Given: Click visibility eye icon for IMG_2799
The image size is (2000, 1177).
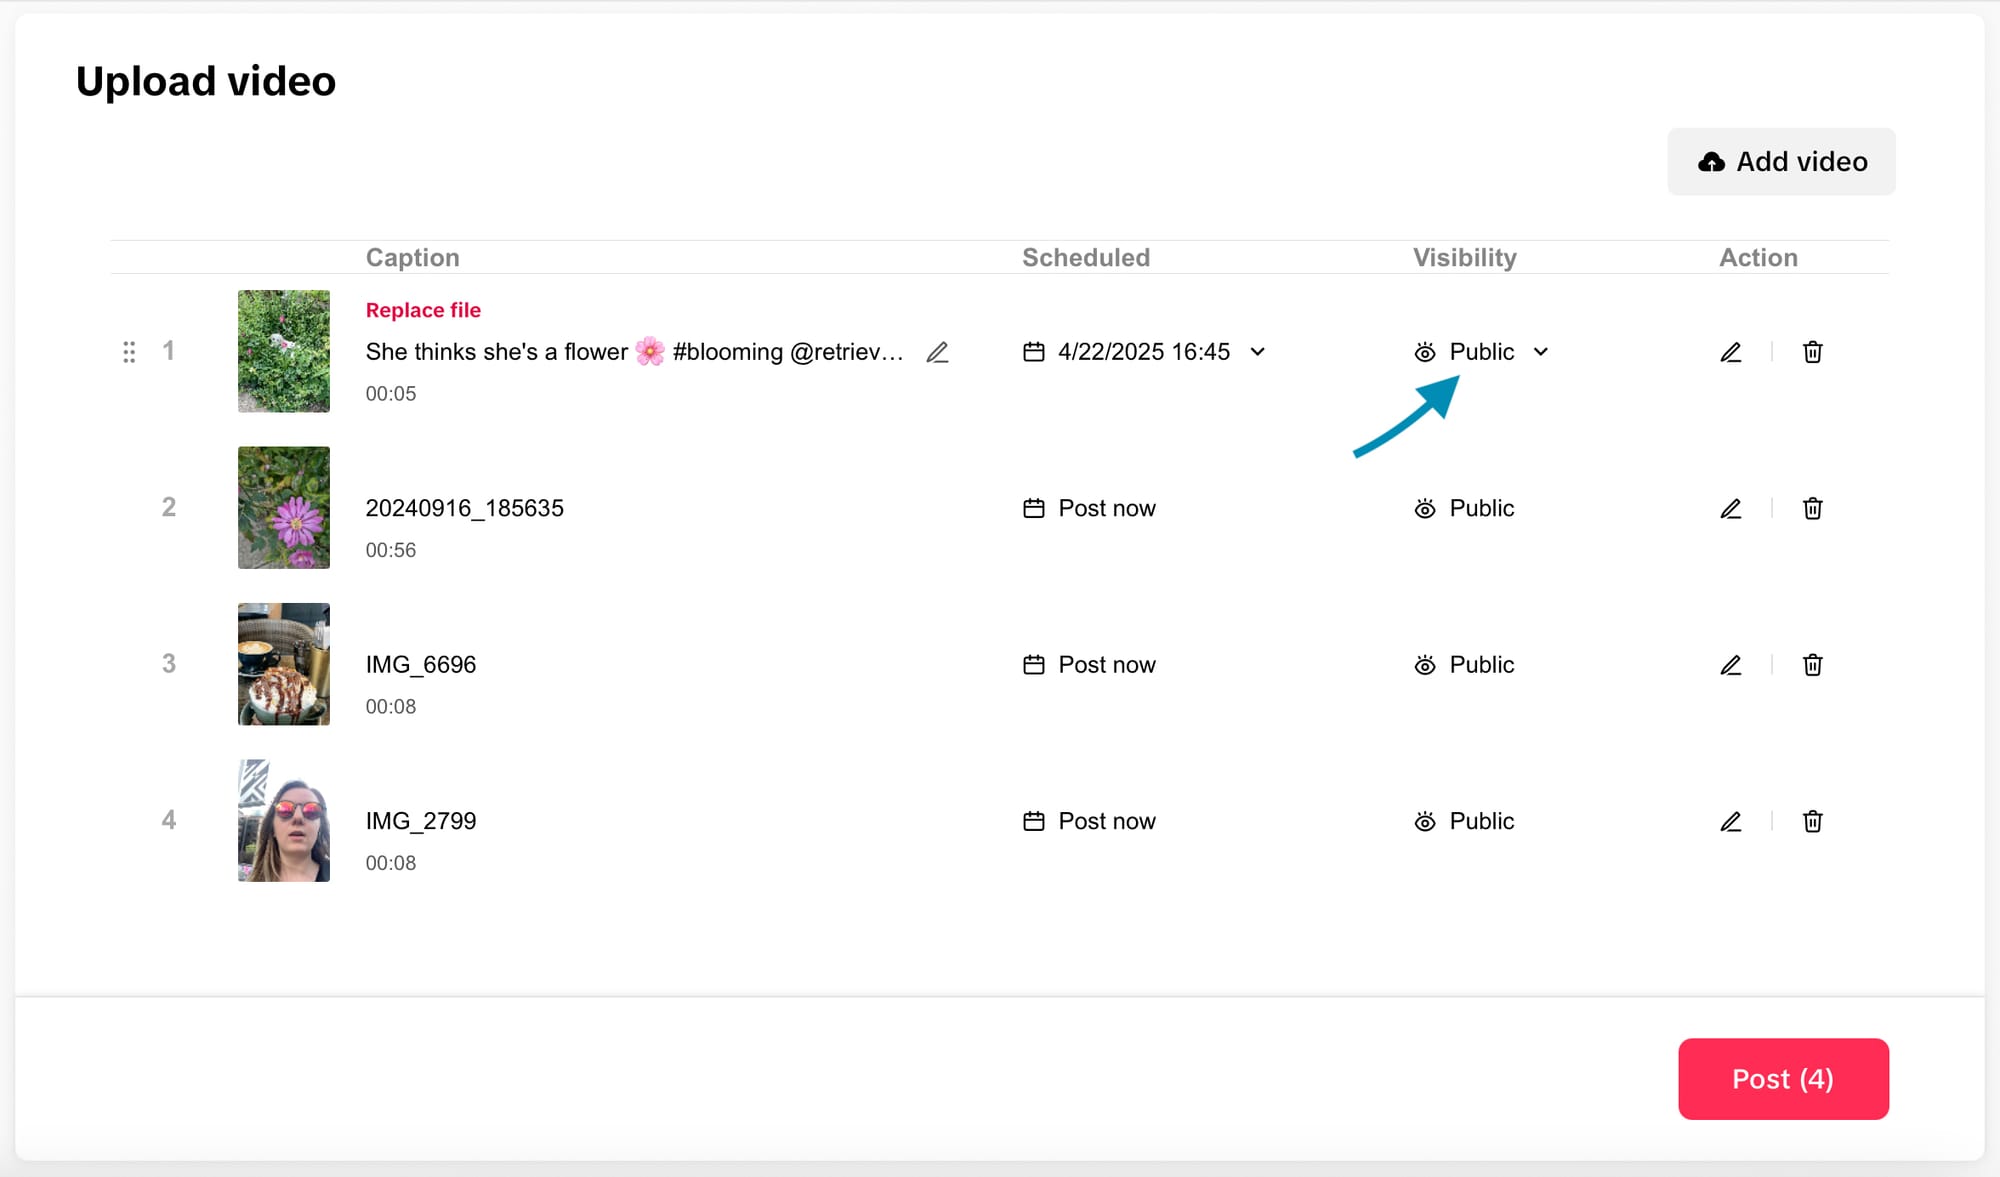Looking at the screenshot, I should click(x=1425, y=822).
